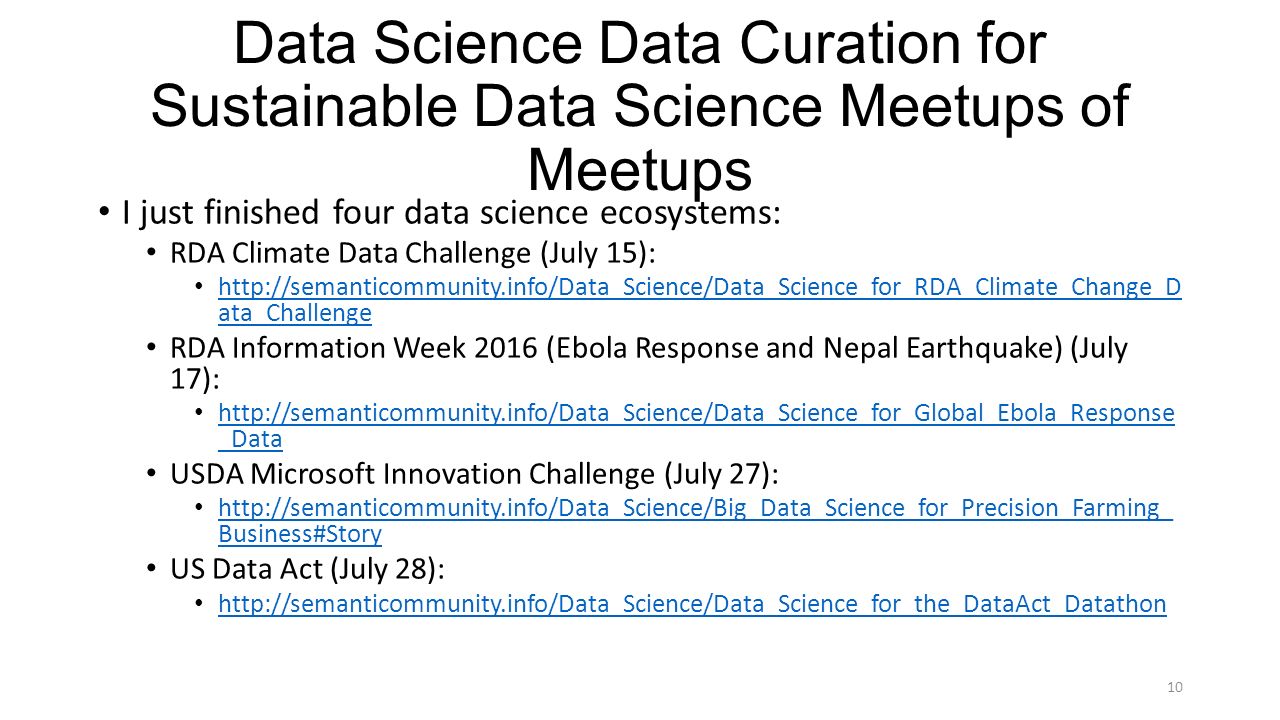Select the 'Data Science Data Curation for' title line

point(640,45)
